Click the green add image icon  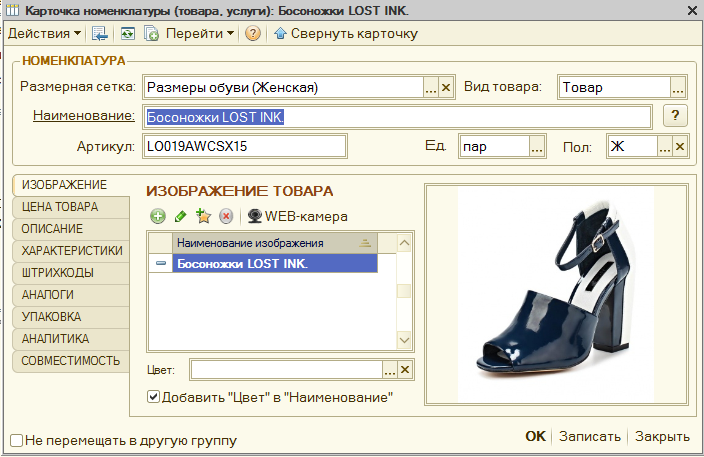tap(158, 216)
